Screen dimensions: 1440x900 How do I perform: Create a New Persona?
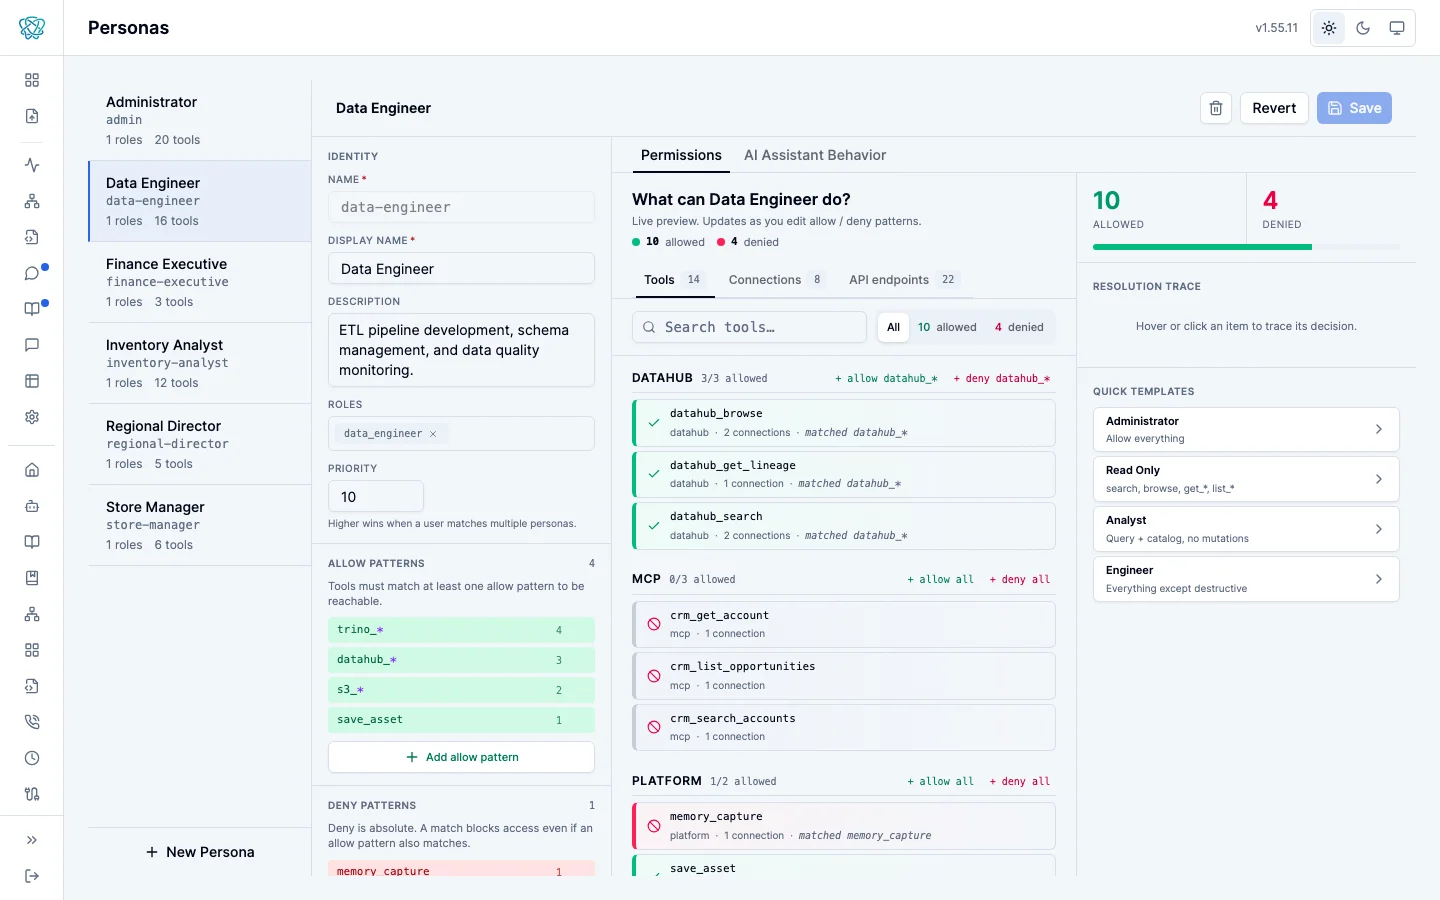200,852
